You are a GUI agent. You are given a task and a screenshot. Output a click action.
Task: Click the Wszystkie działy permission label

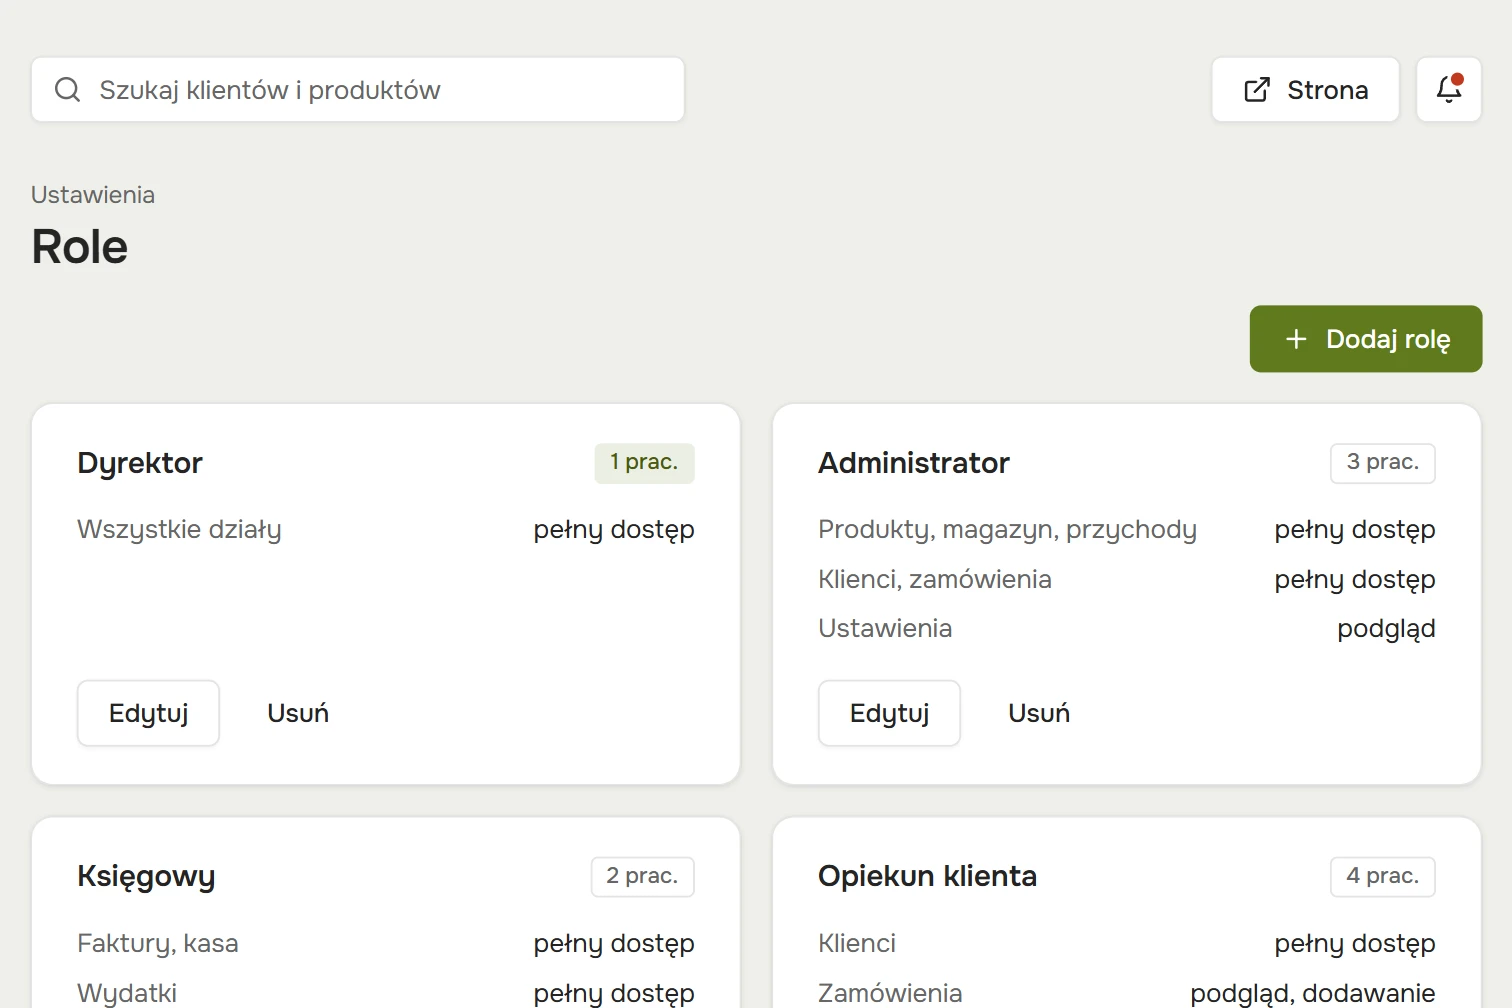(179, 530)
